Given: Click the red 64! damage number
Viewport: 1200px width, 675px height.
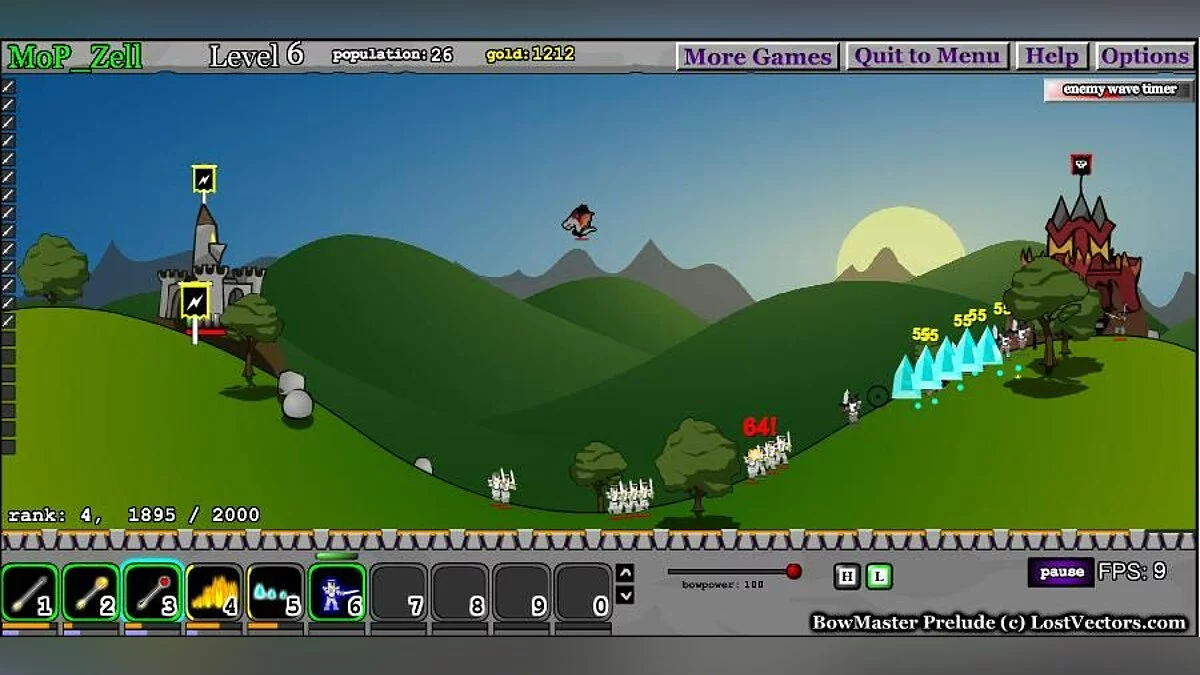Looking at the screenshot, I should 759,427.
